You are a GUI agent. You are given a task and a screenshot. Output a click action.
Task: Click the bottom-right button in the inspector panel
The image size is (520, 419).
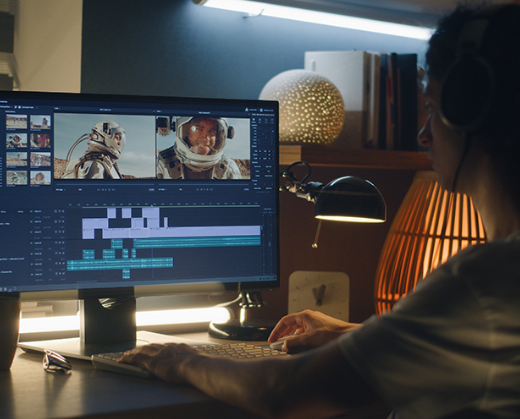(x=269, y=188)
